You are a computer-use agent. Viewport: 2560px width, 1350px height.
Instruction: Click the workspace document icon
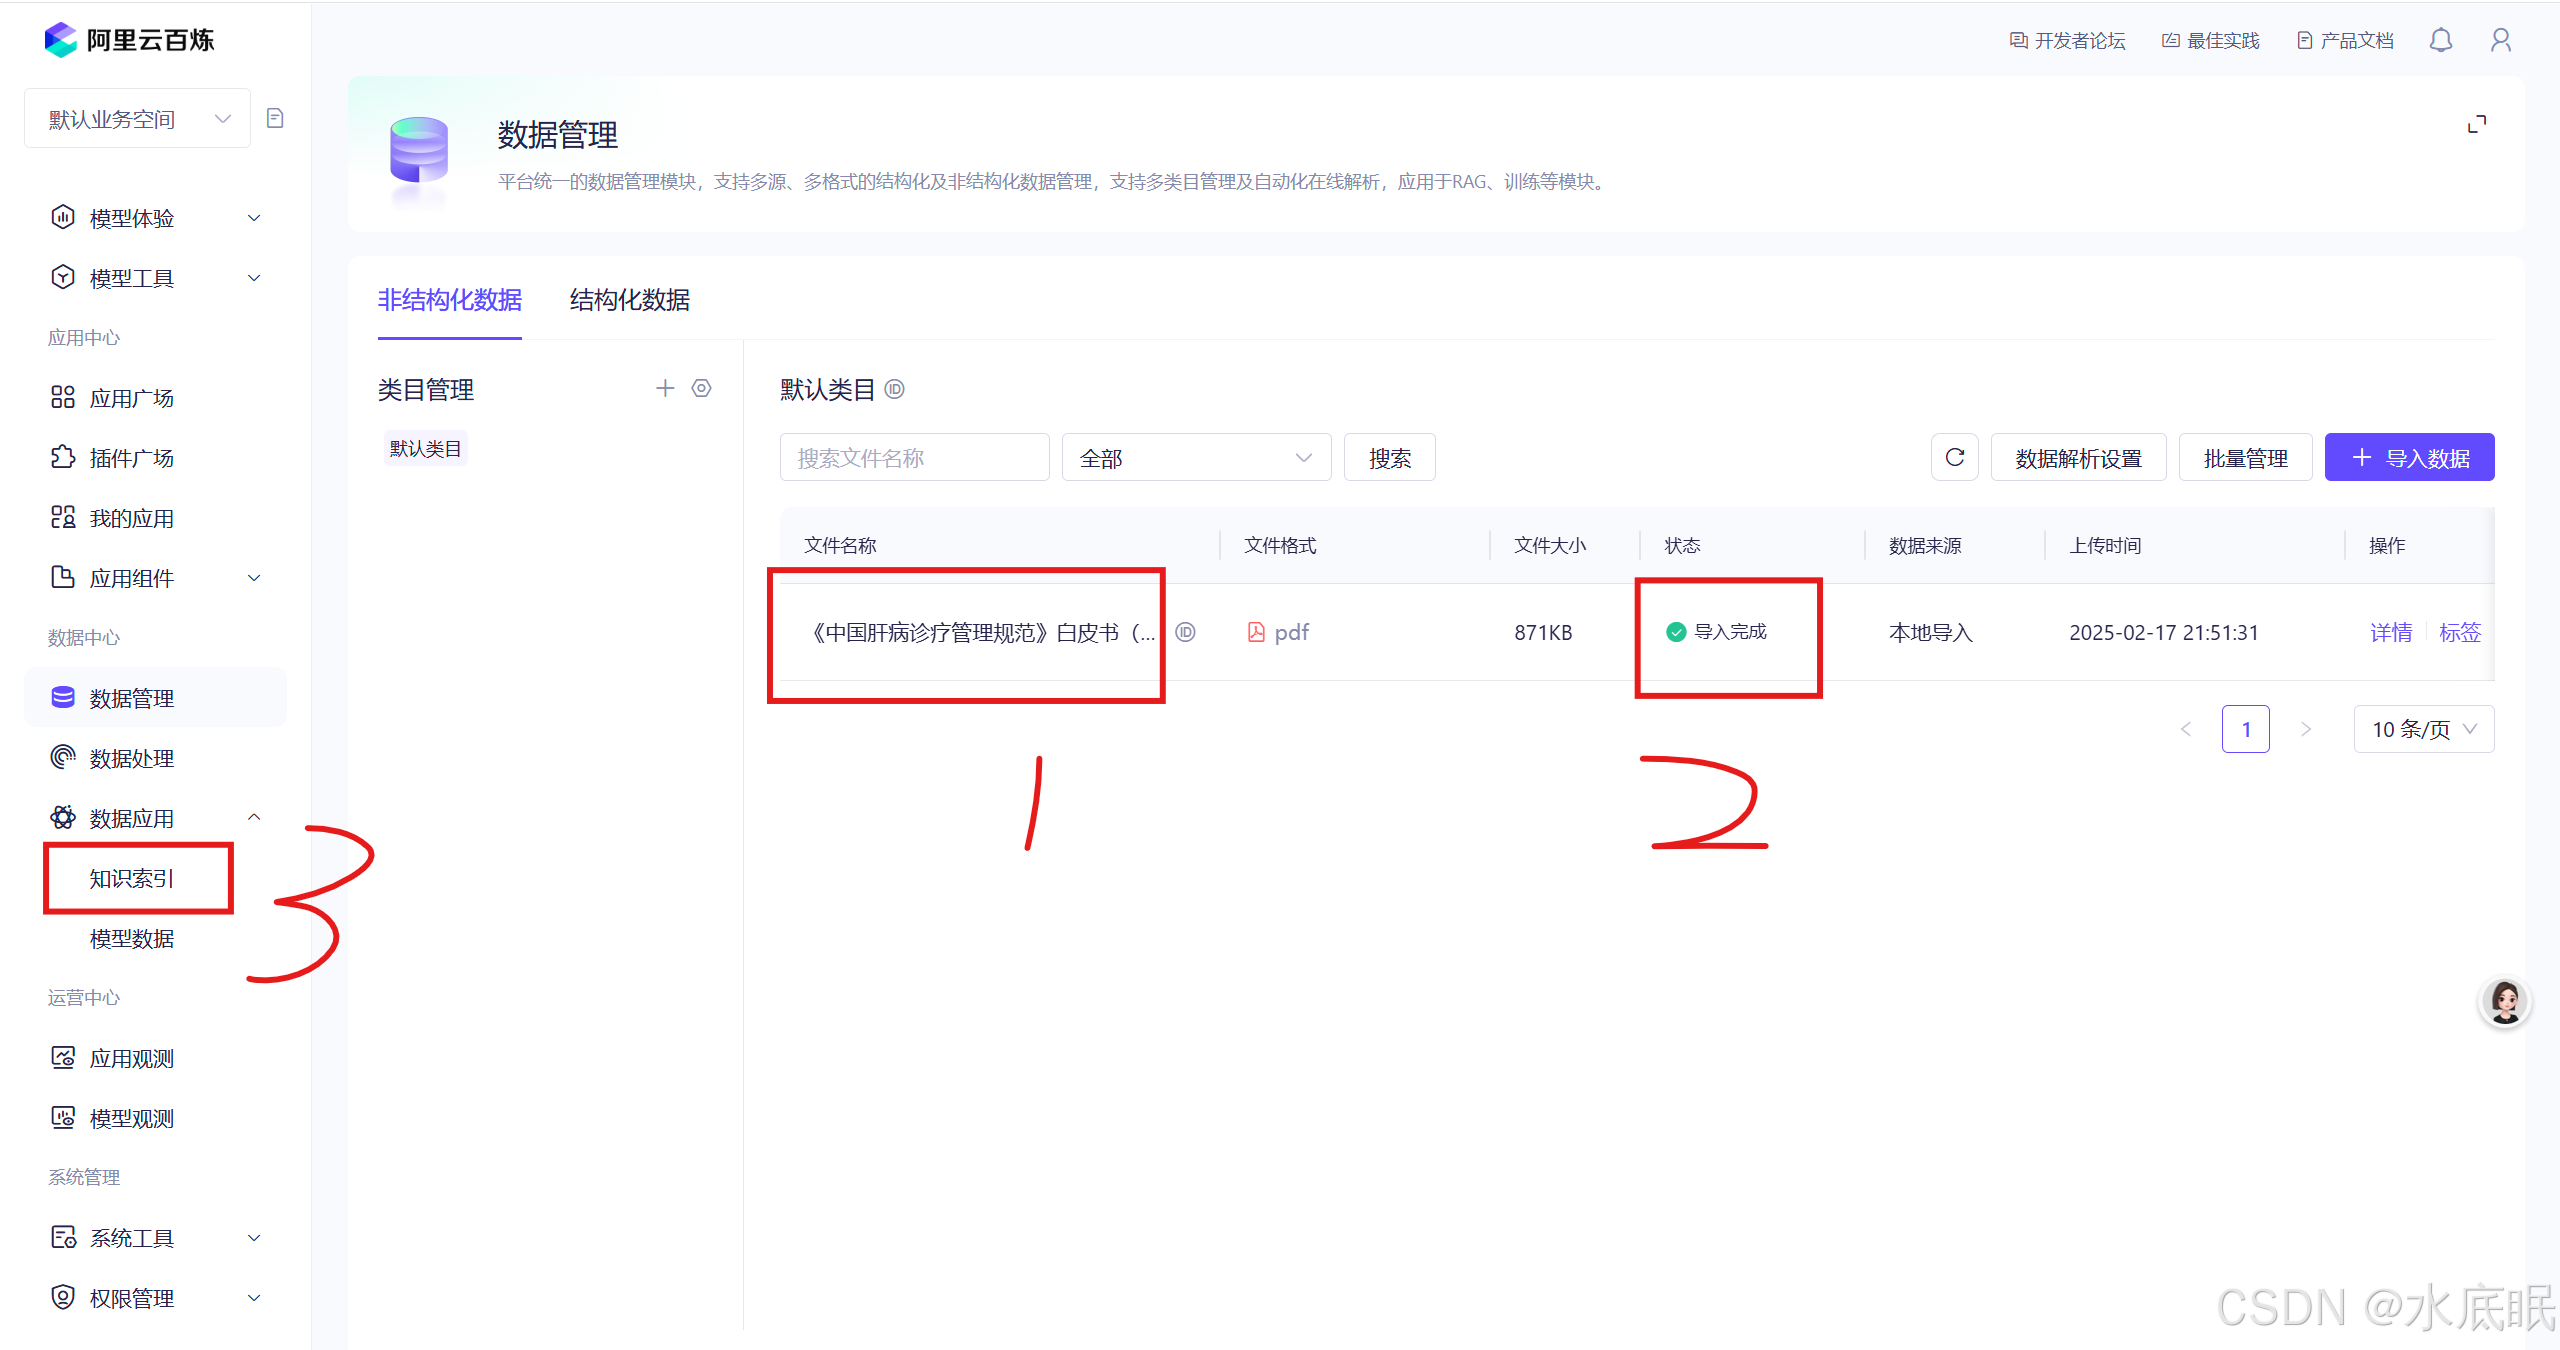pos(275,119)
